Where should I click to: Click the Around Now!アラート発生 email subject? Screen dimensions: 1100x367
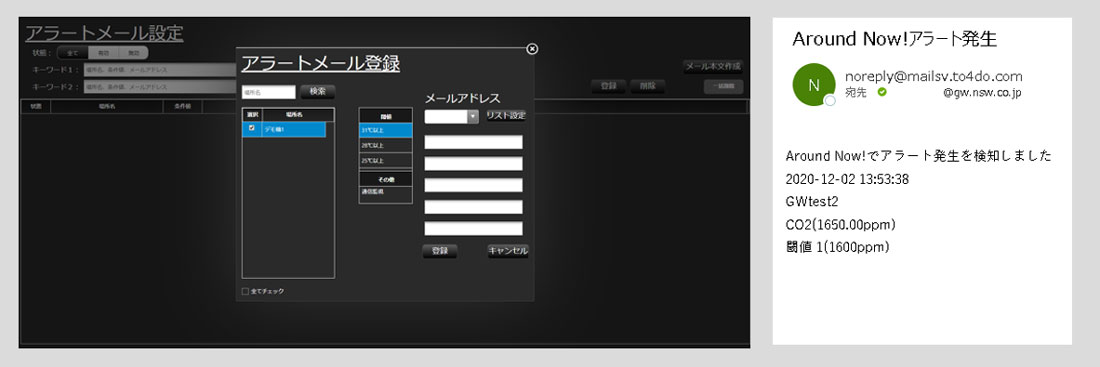tap(894, 39)
